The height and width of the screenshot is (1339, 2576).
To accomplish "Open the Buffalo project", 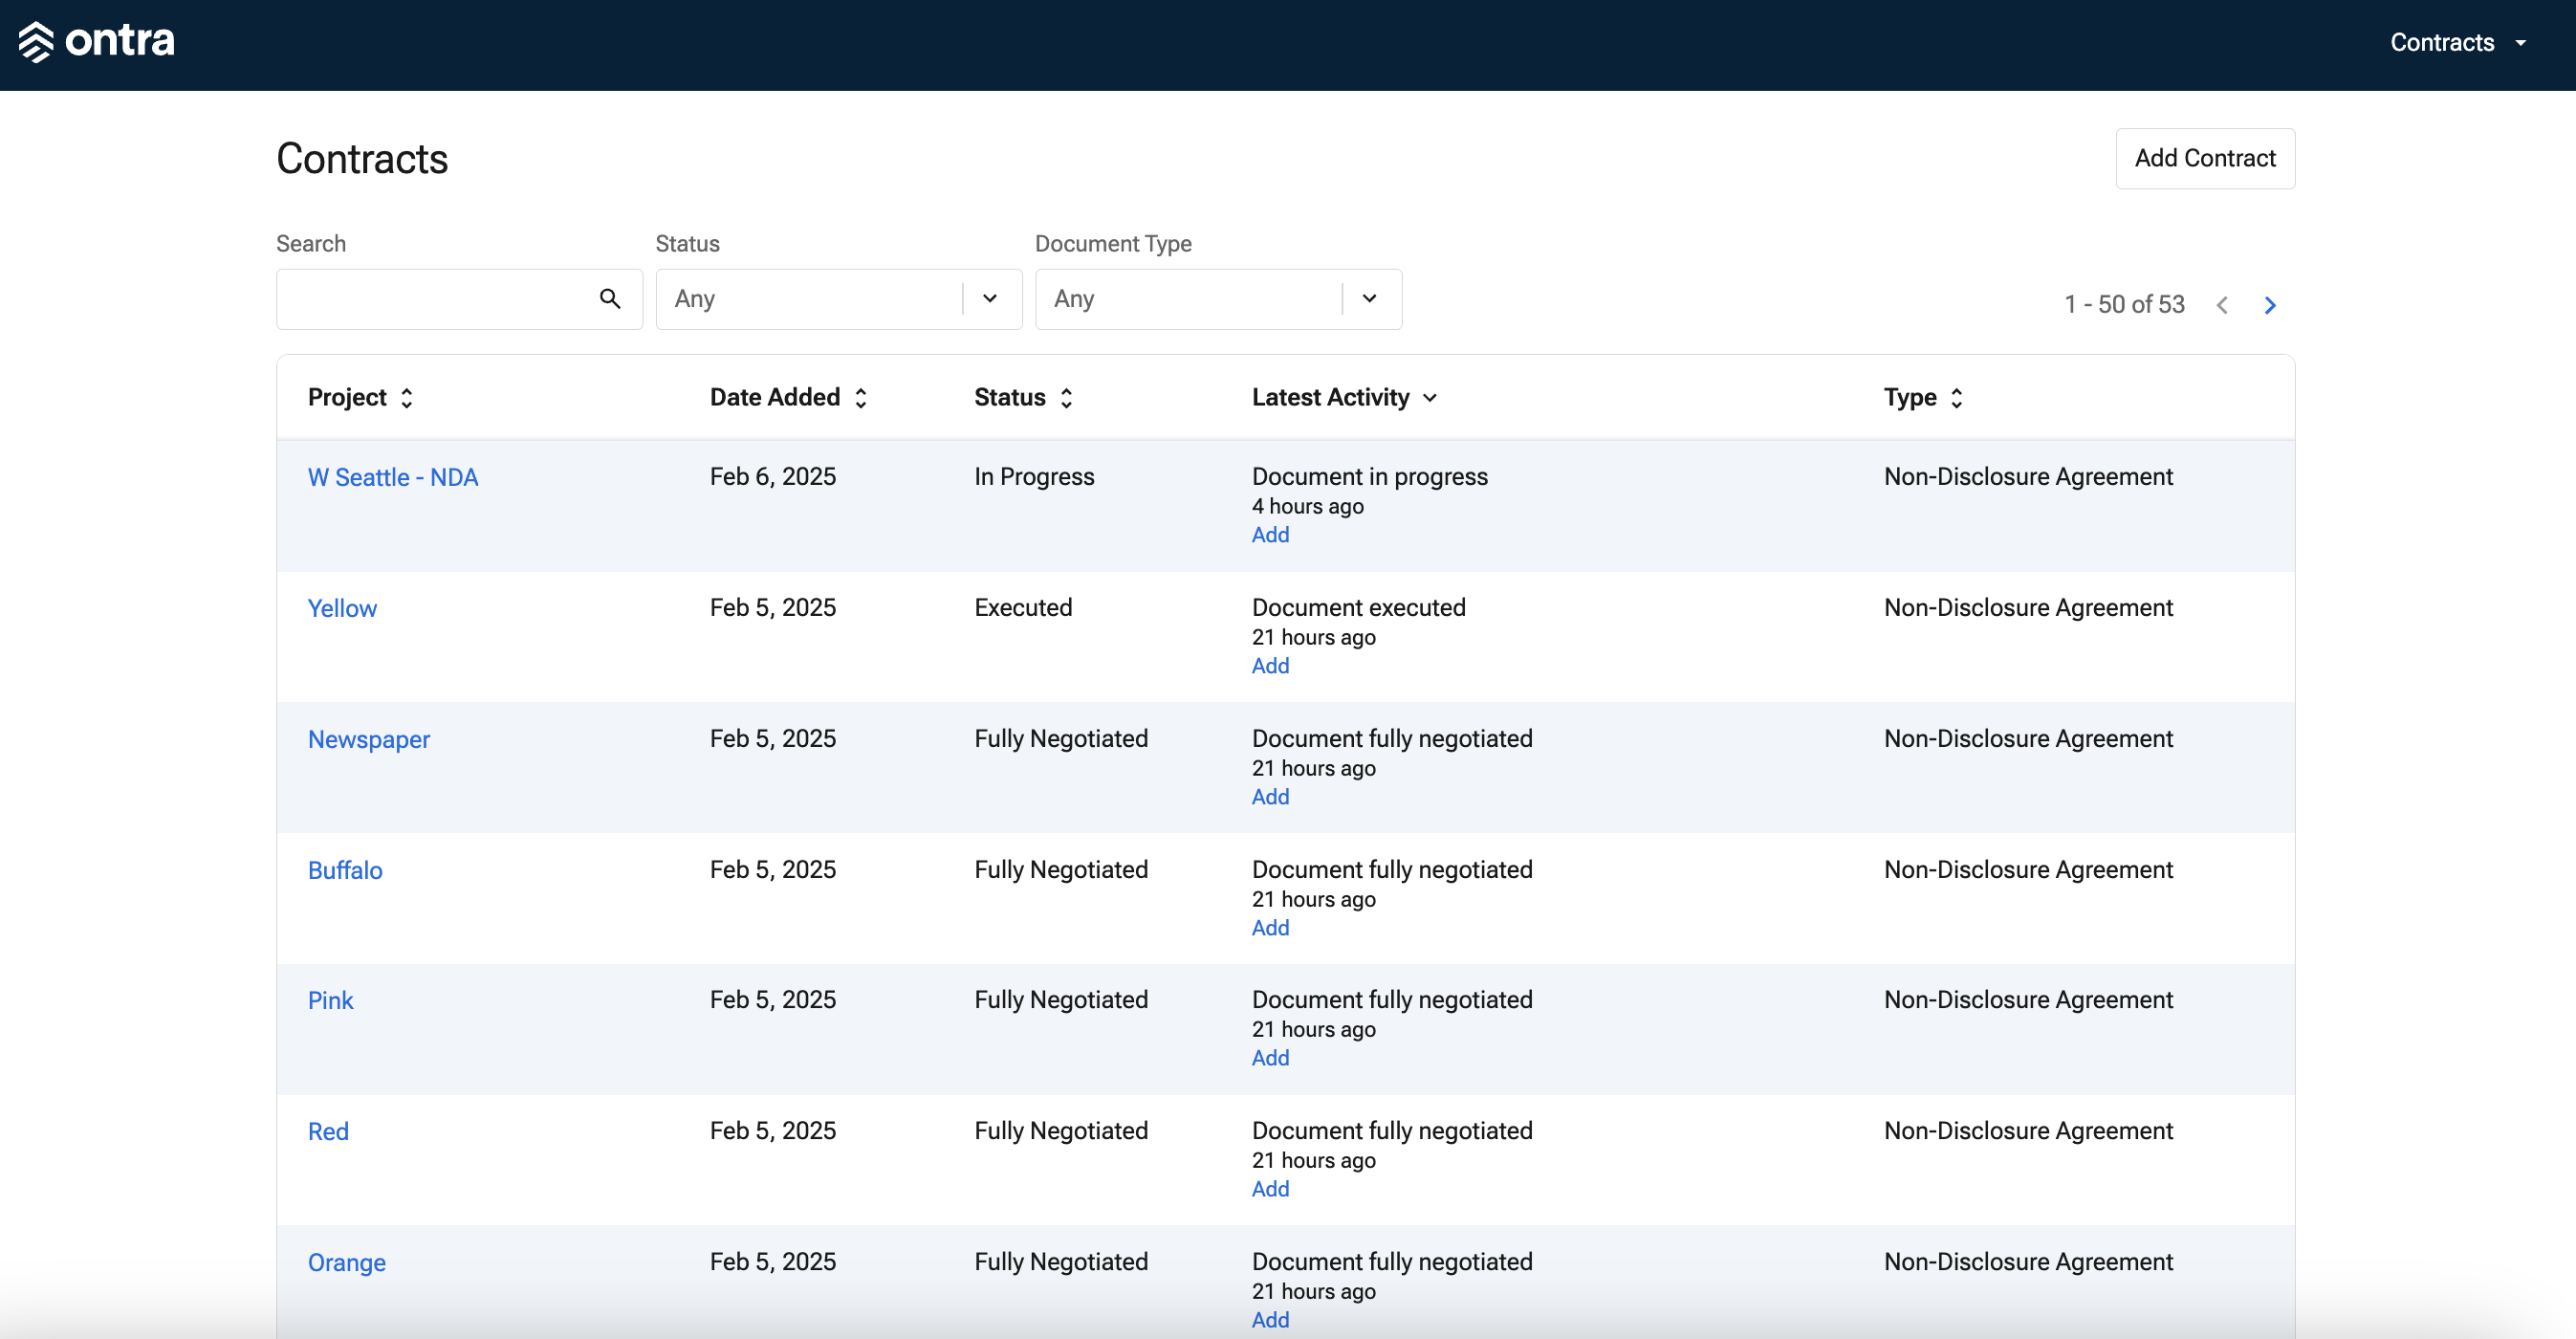I will 345,870.
